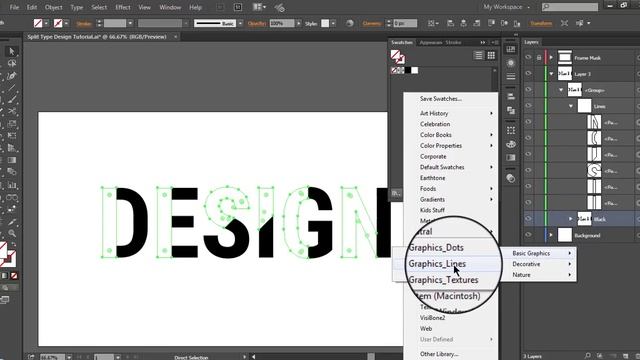Open the Stroke panel icon in dock
Screen dimensions: 640x360
tap(511, 76)
